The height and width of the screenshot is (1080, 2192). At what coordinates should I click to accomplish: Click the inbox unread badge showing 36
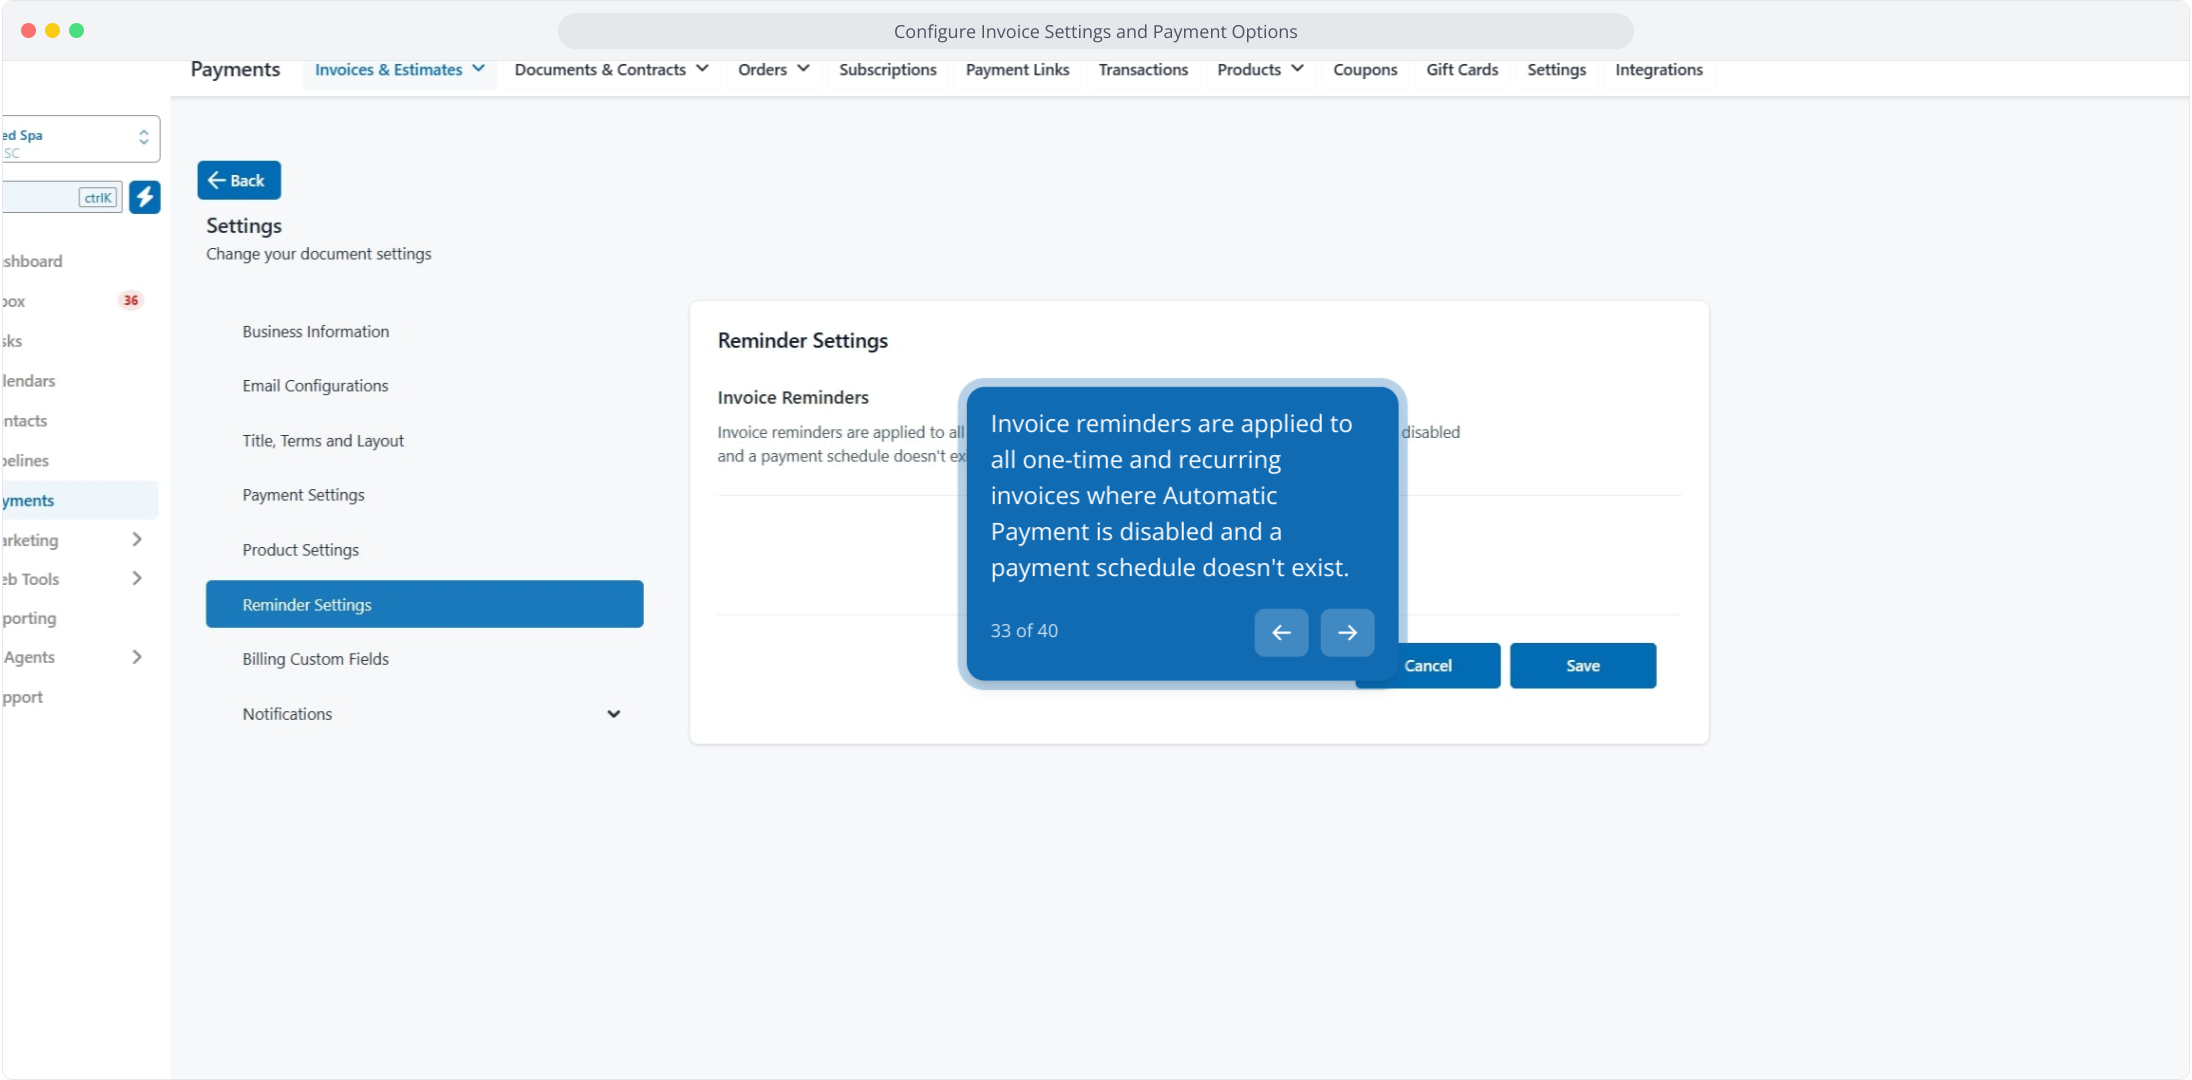click(x=130, y=300)
